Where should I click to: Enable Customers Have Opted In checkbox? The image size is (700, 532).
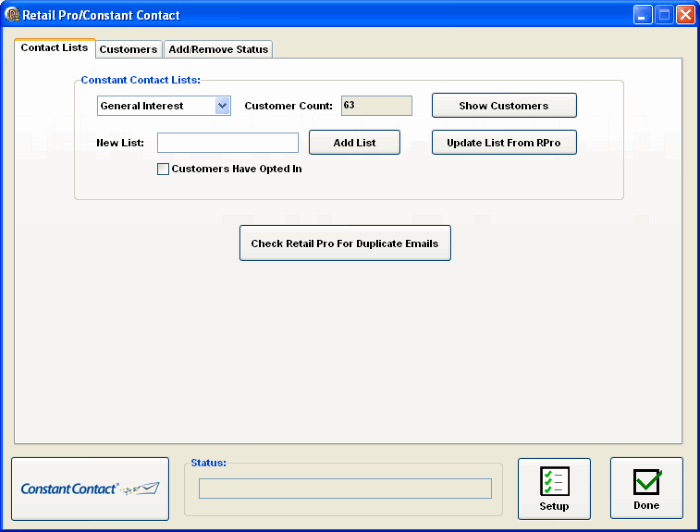(x=163, y=169)
